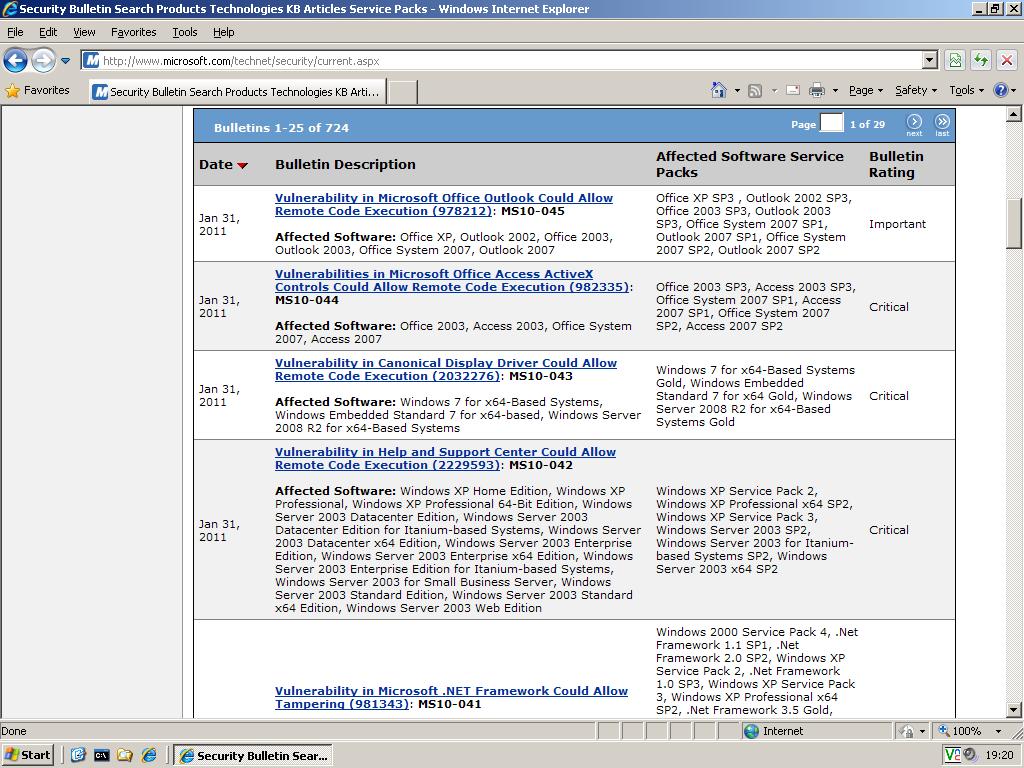This screenshot has width=1024, height=768.
Task: Select the Security Bulletin Sear... taskbar button
Action: tap(254, 756)
